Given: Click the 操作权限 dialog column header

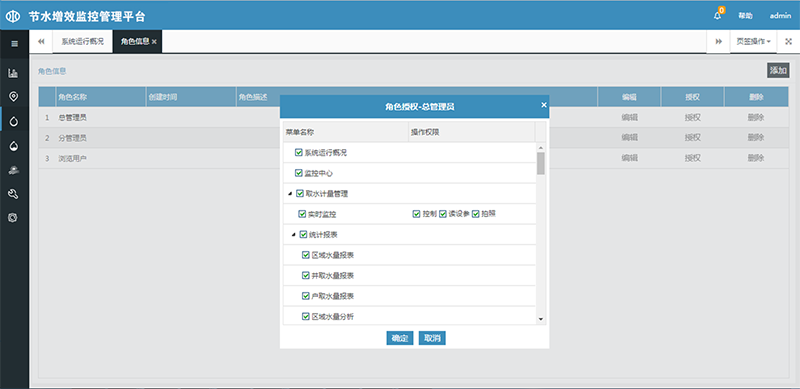Looking at the screenshot, I should click(x=471, y=132).
